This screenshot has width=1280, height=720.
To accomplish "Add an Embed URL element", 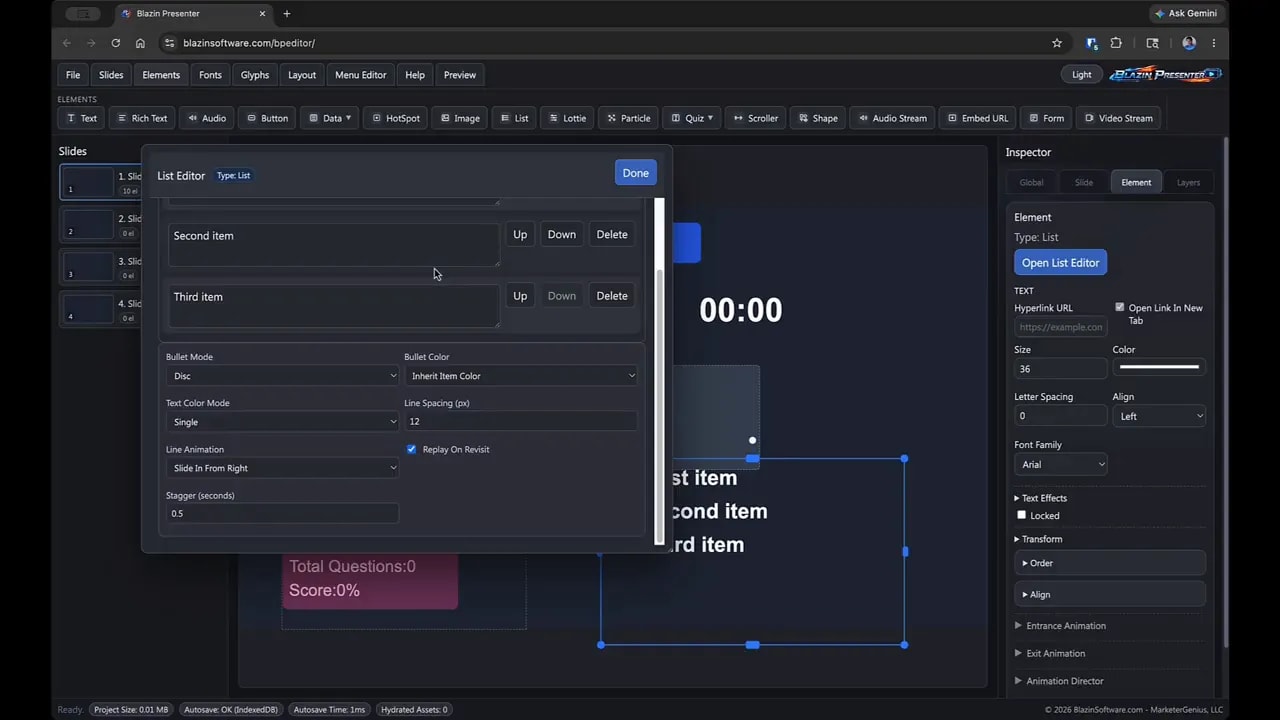I will pyautogui.click(x=977, y=118).
